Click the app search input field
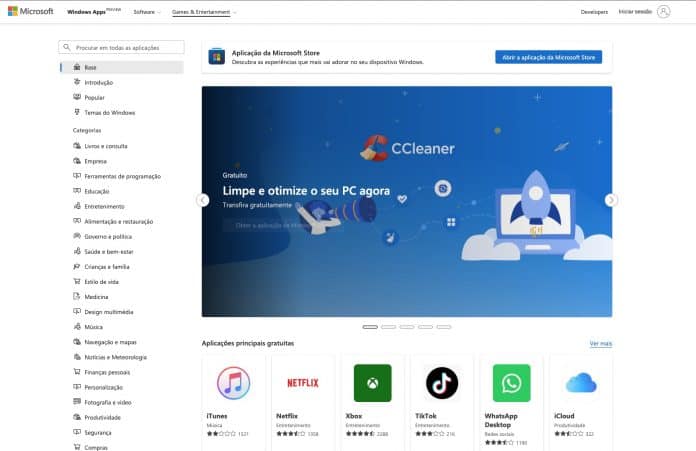 click(124, 47)
